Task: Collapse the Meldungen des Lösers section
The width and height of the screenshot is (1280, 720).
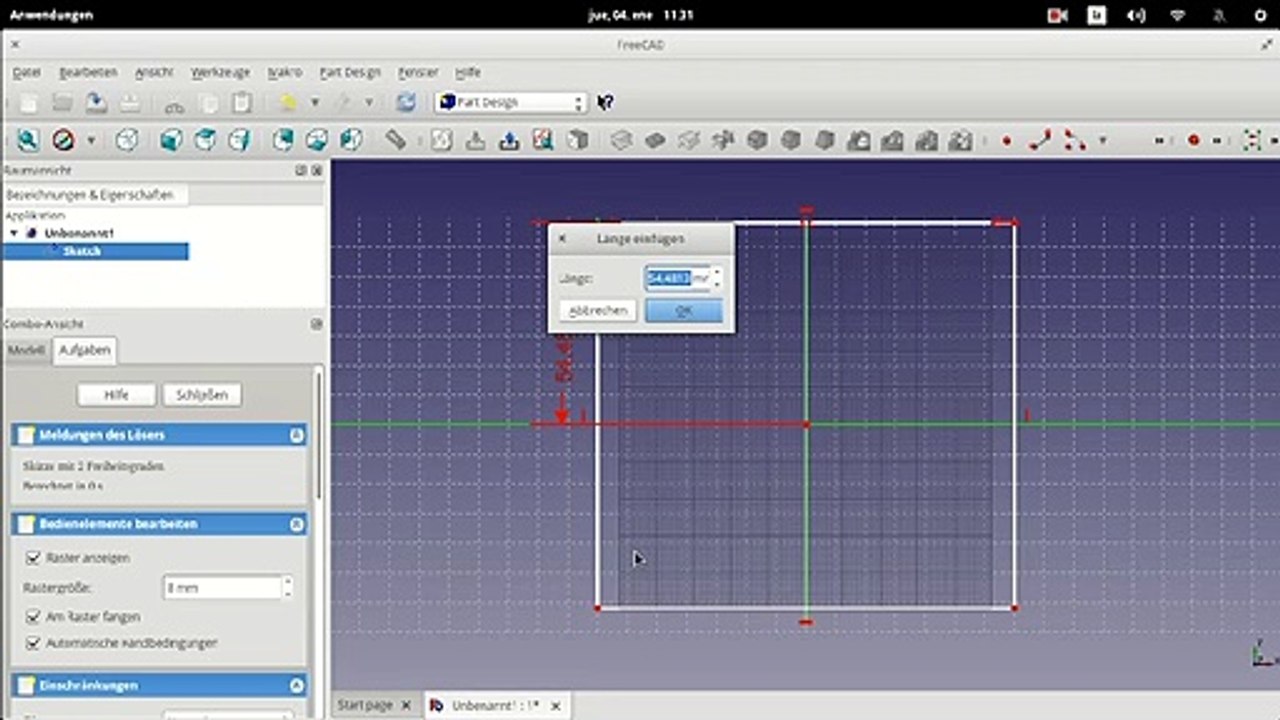Action: point(297,435)
